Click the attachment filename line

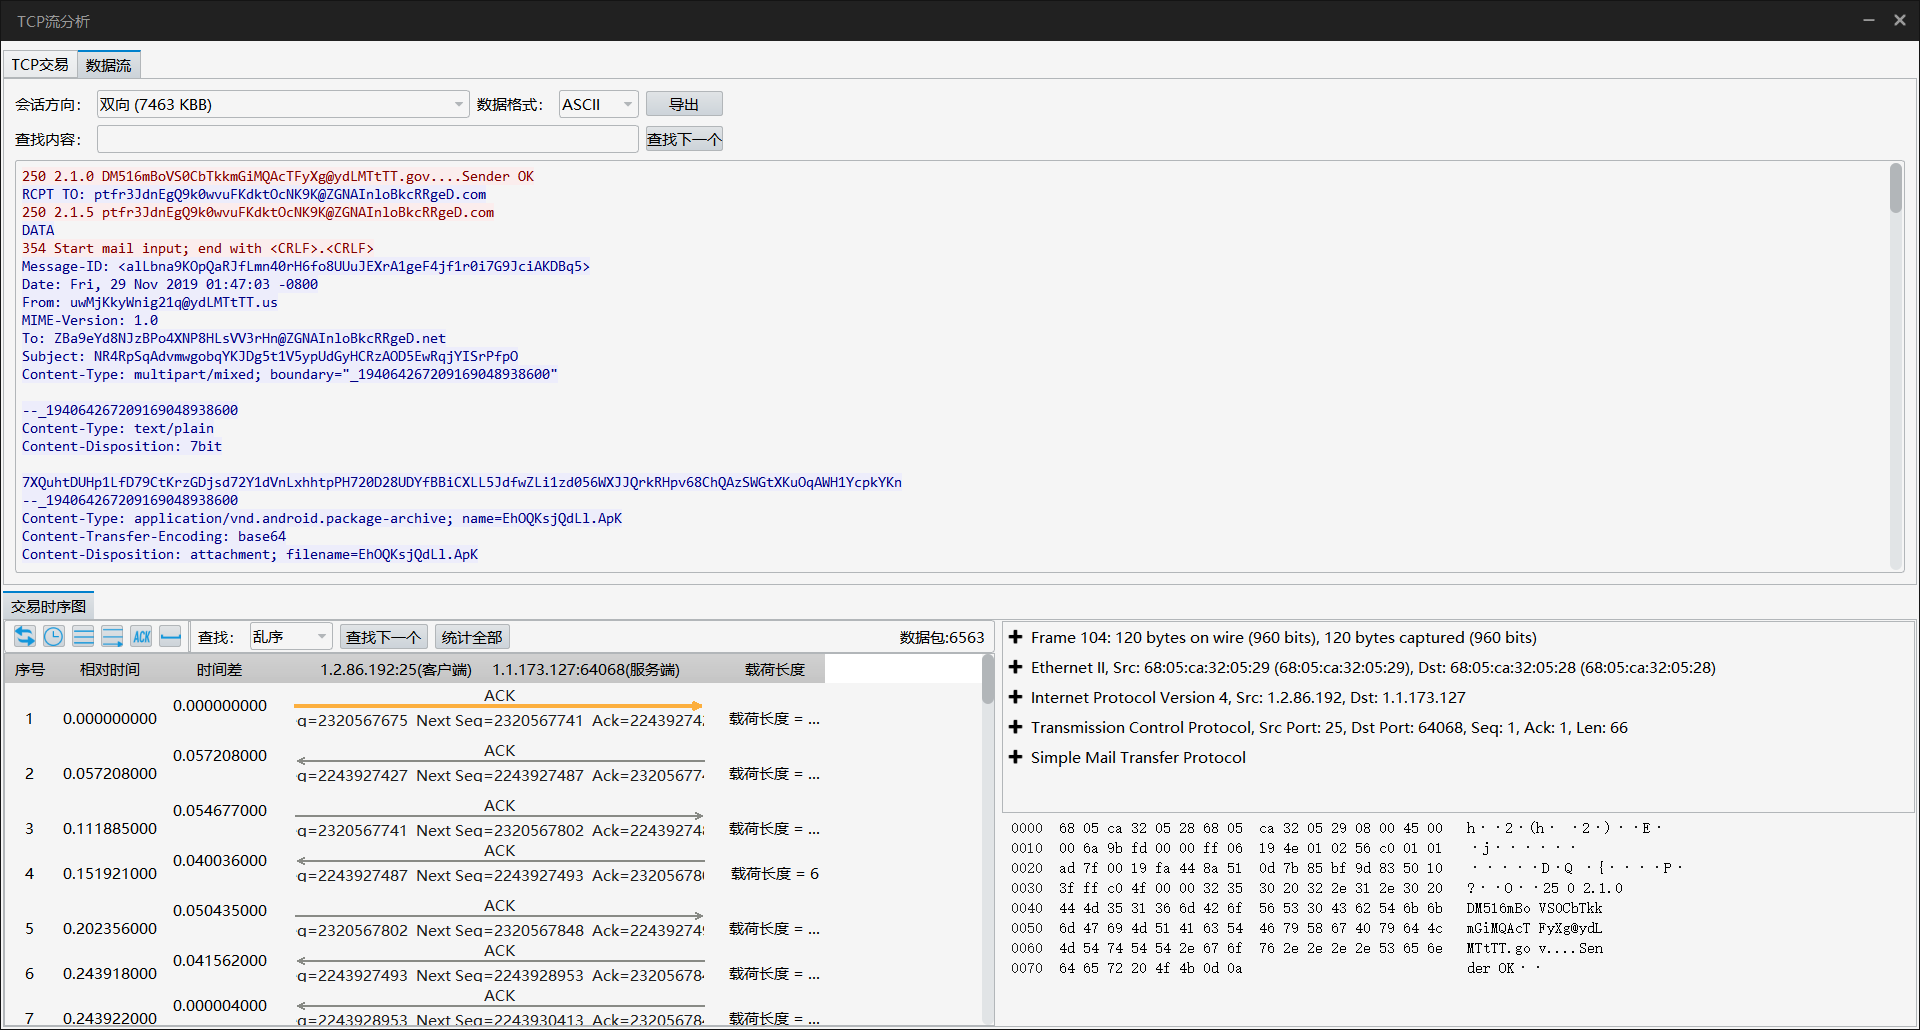coord(250,555)
